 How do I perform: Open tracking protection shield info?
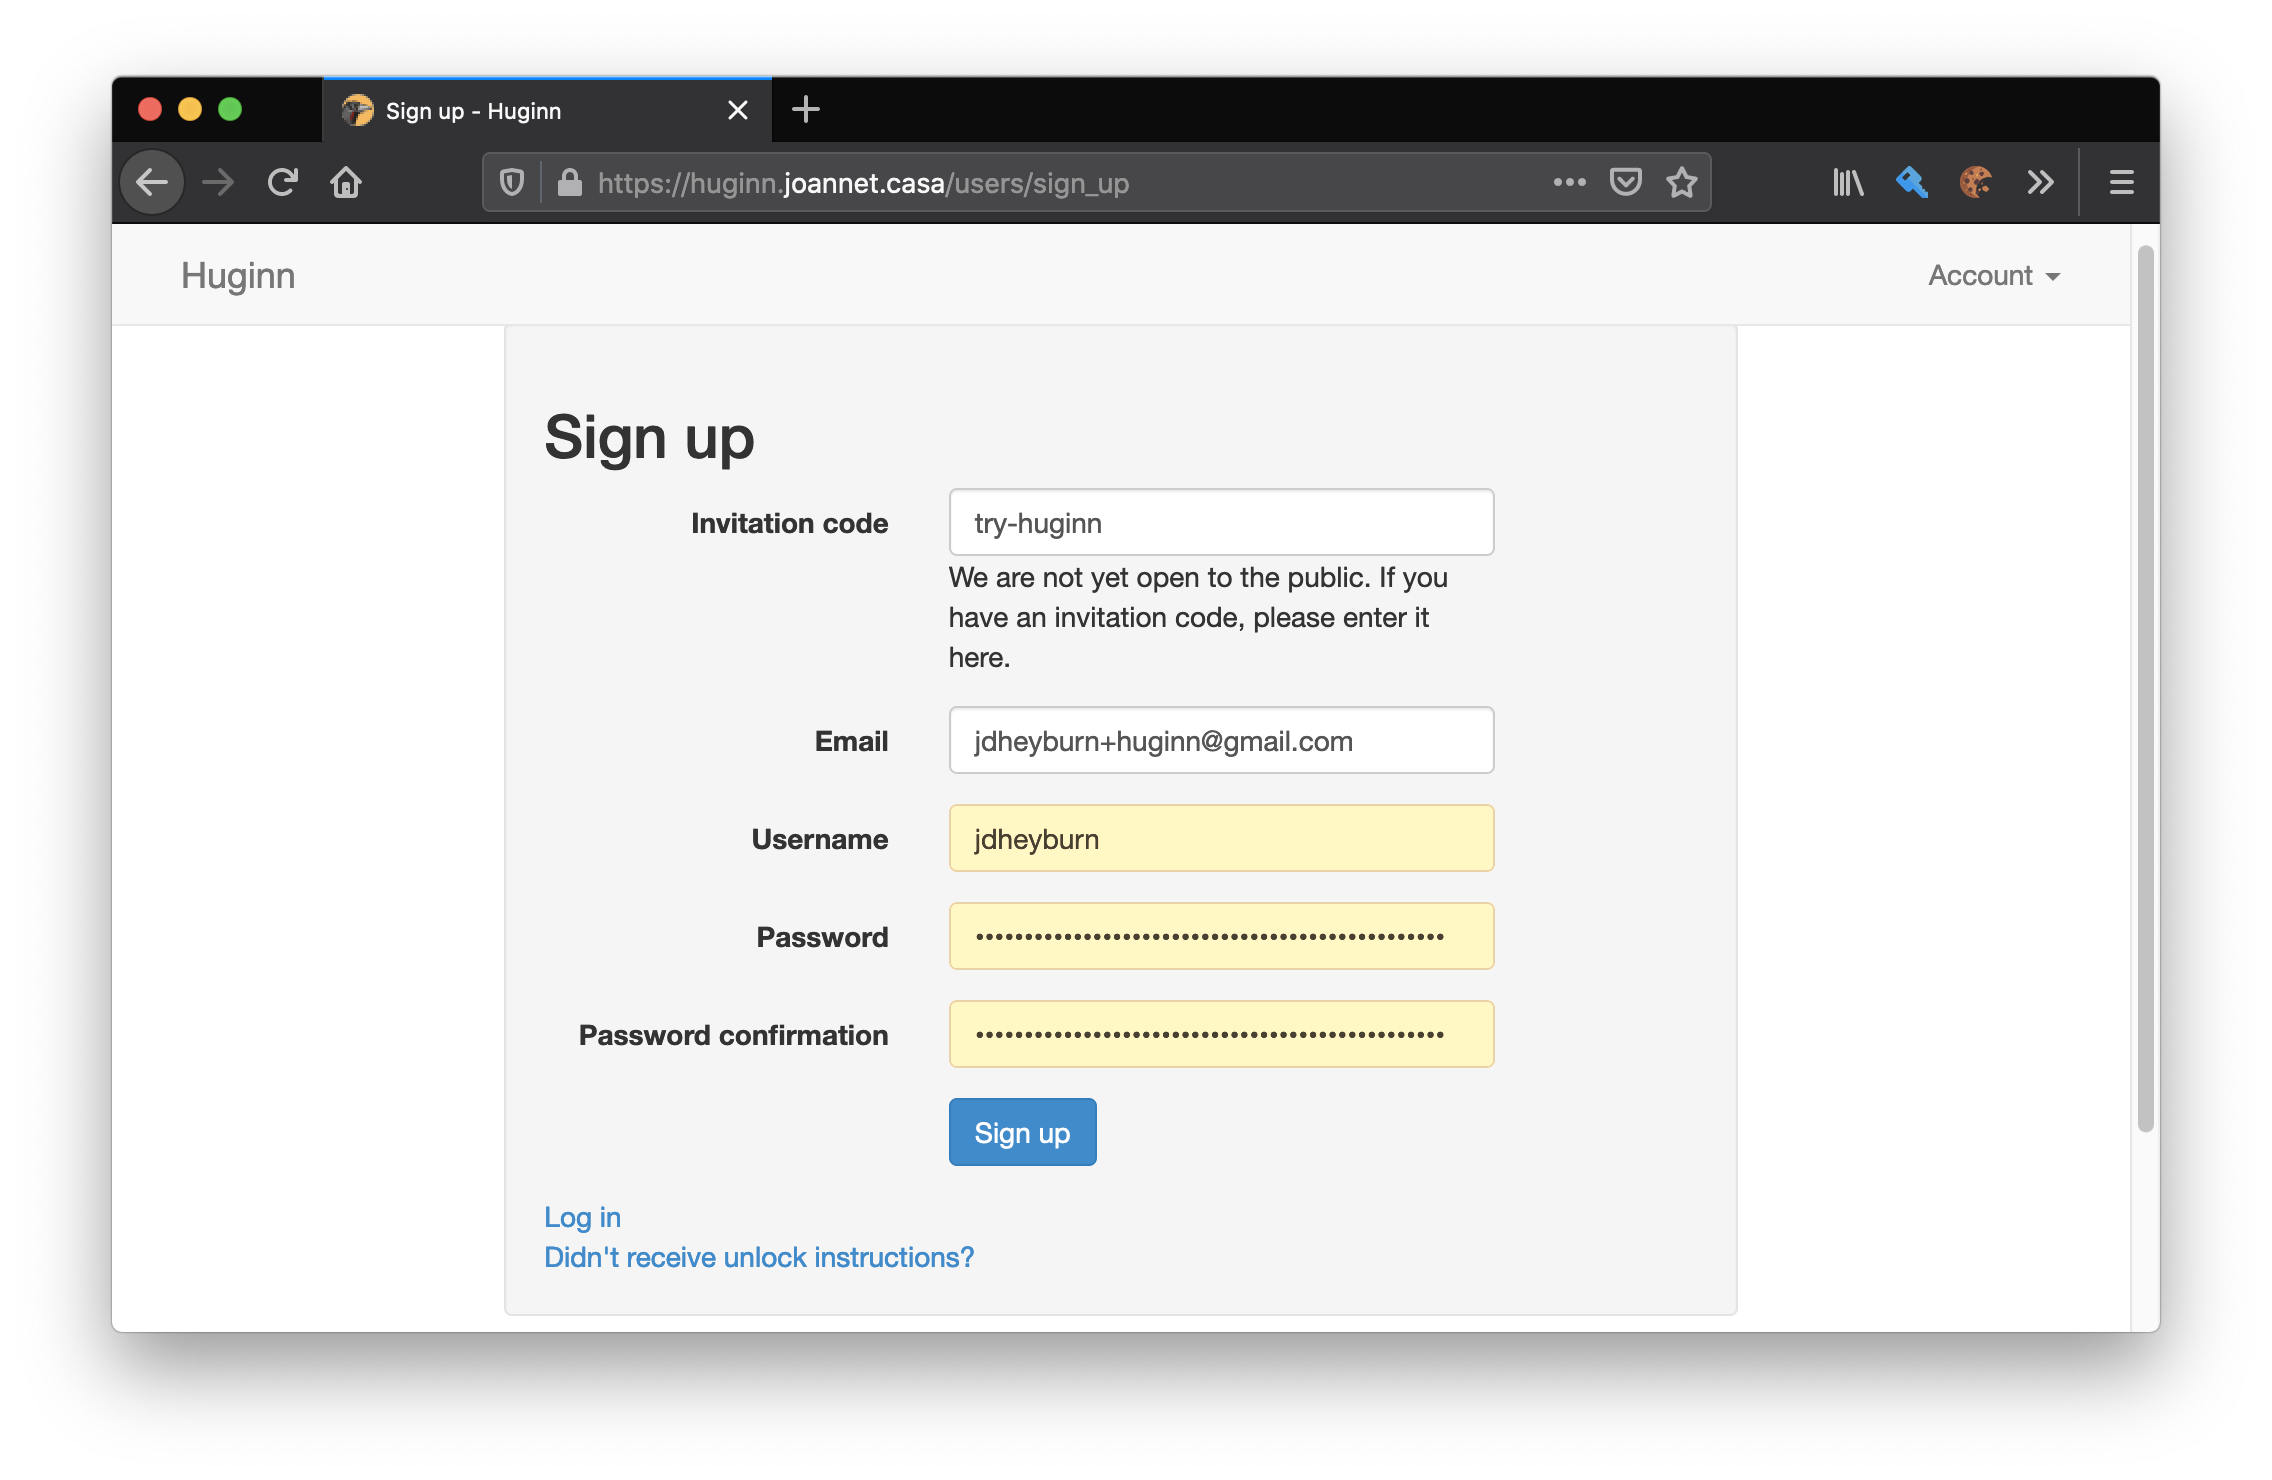pyautogui.click(x=512, y=183)
